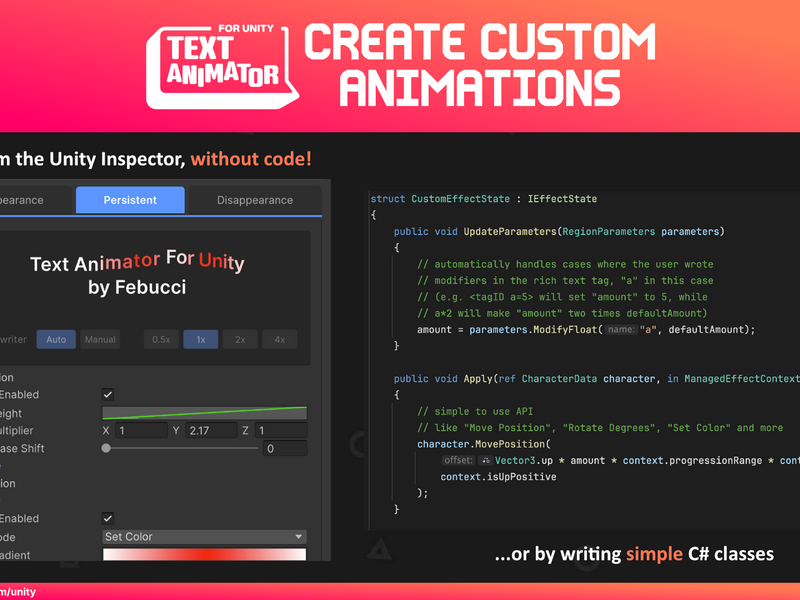Screen dimensions: 800x600
Task: Open the Set Color mode dropdown
Action: [x=205, y=537]
